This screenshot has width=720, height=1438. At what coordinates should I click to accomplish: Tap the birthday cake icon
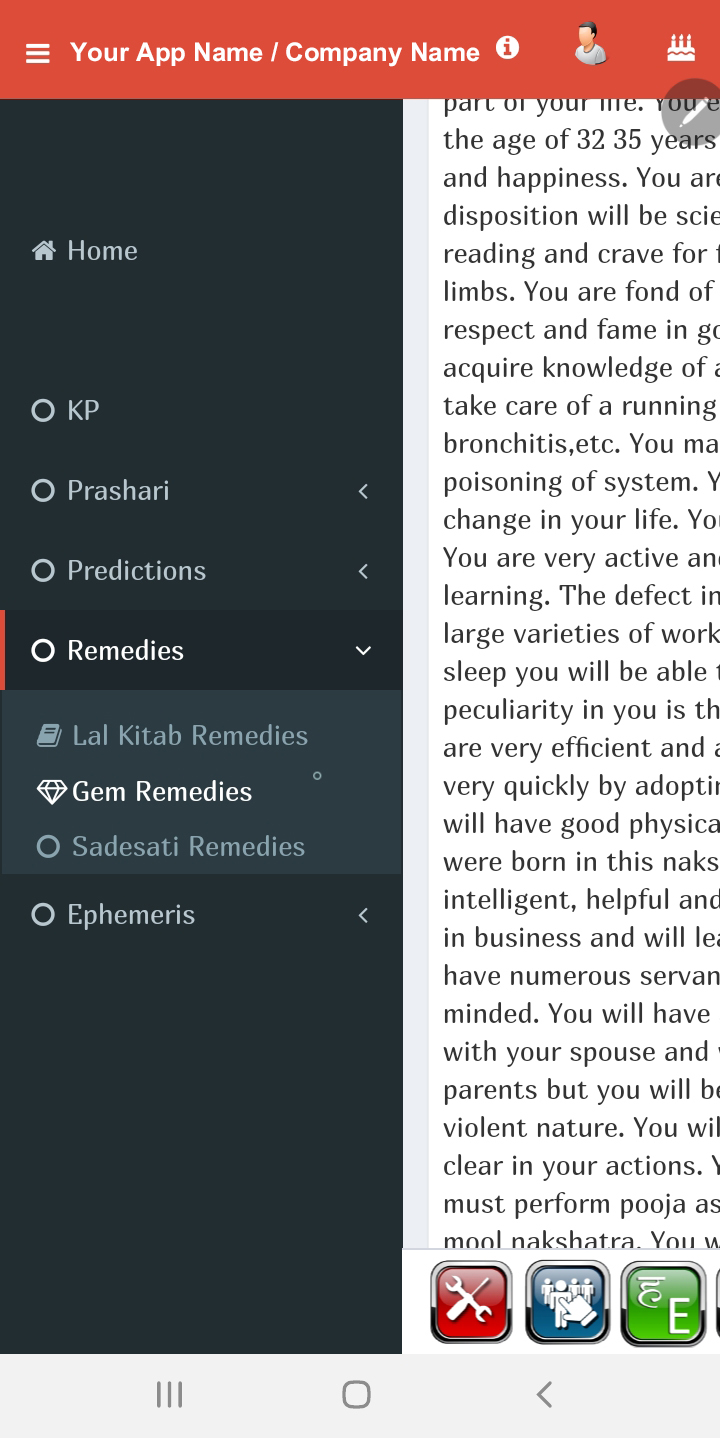[x=681, y=47]
